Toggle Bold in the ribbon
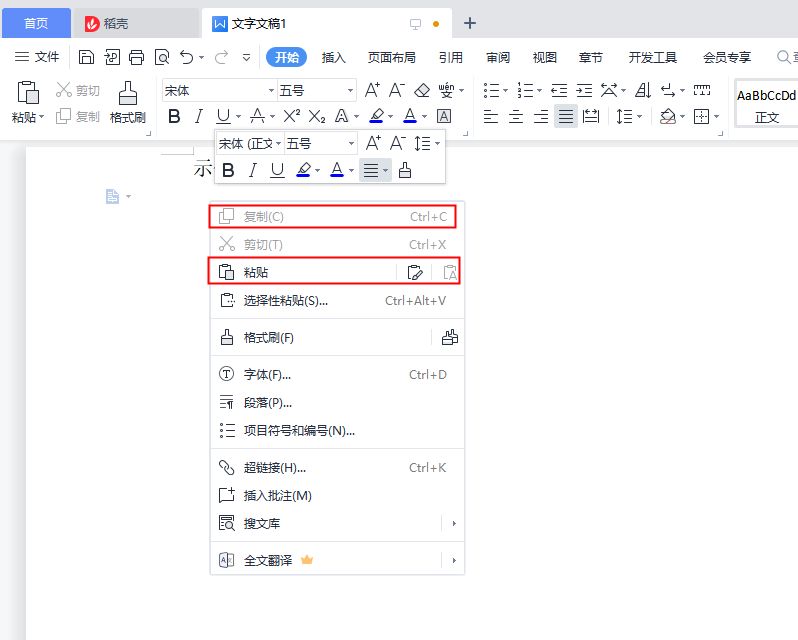The height and width of the screenshot is (640, 798). click(x=174, y=117)
